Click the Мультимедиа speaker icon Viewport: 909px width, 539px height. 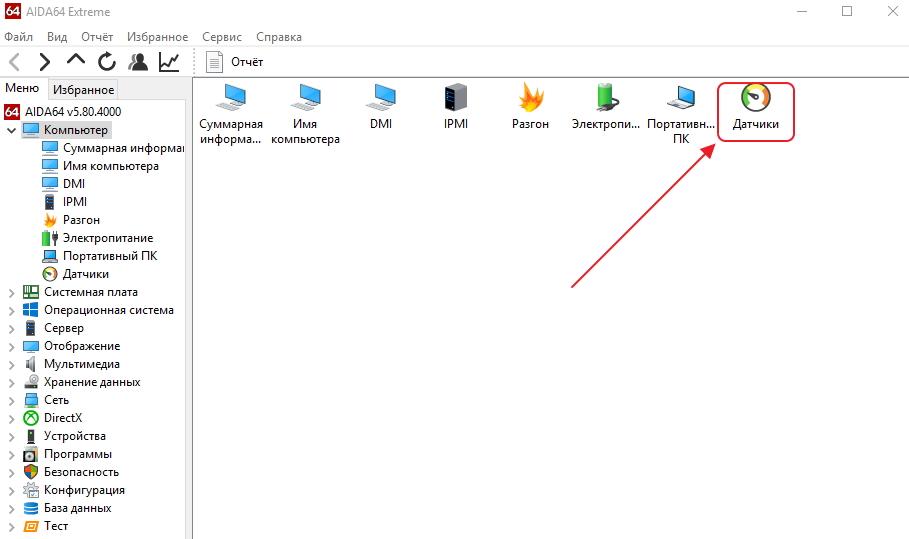(x=31, y=364)
